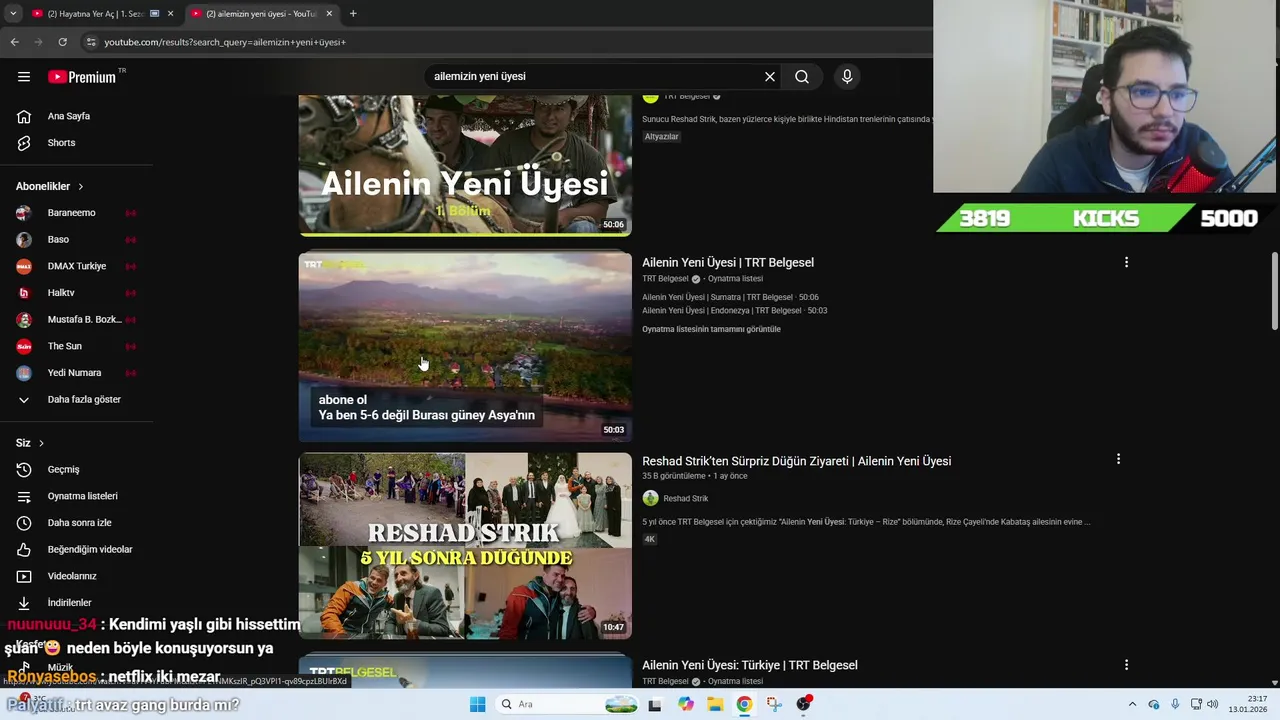View site information icon in address bar
The image size is (1280, 720).
tap(91, 42)
